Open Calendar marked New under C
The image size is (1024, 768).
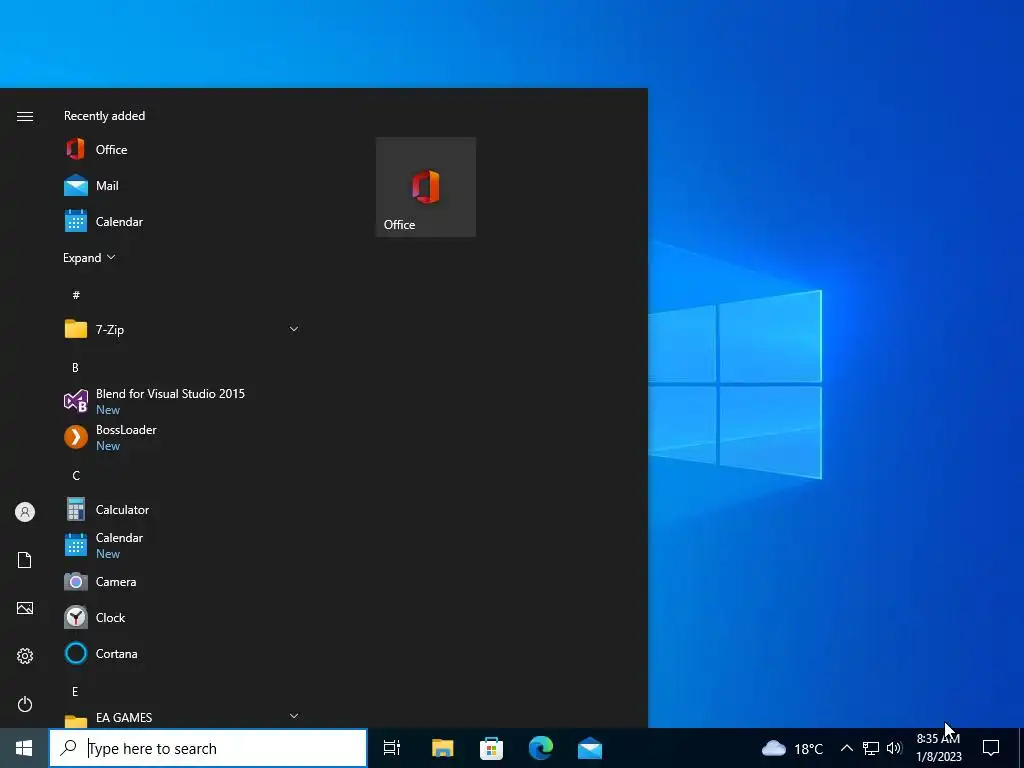(183, 545)
